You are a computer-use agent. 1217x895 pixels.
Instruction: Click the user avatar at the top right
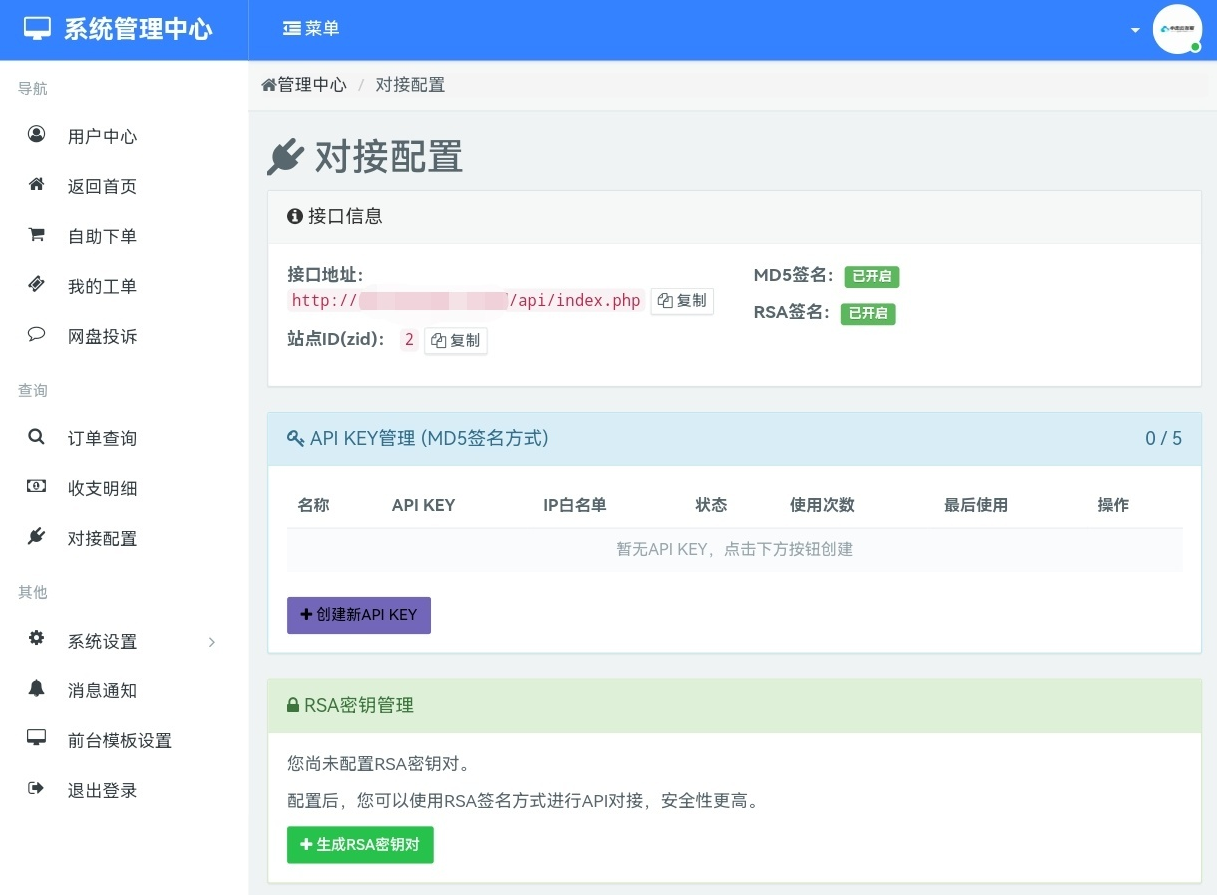(1177, 30)
